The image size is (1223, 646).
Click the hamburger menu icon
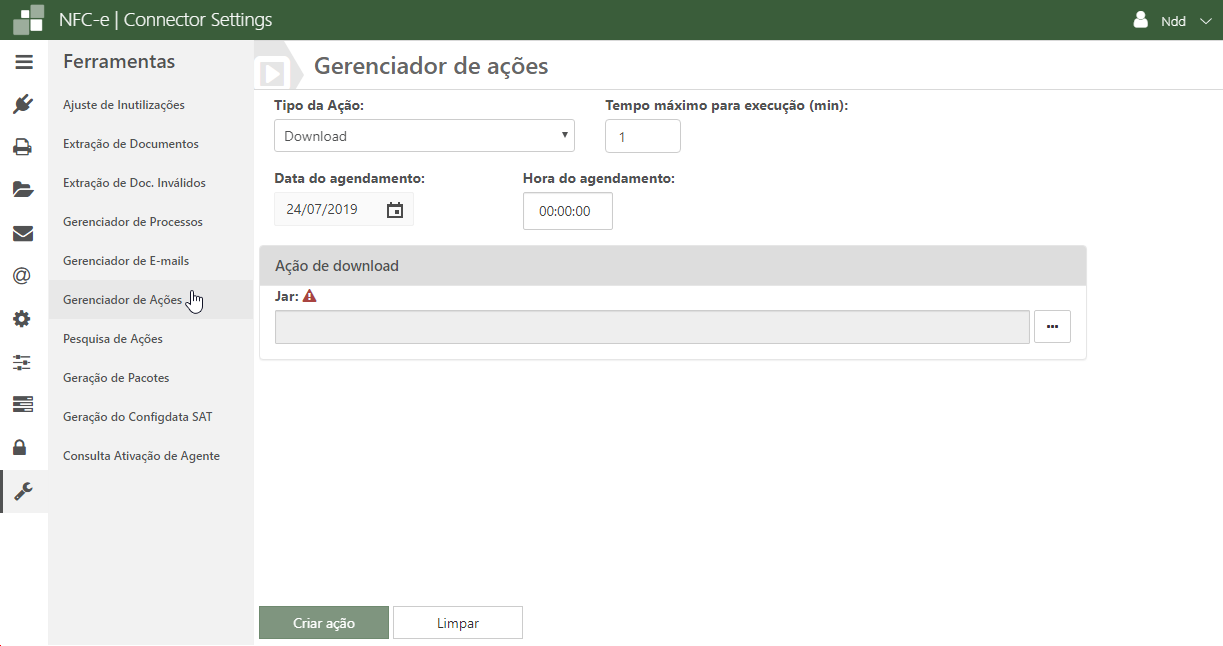24,62
